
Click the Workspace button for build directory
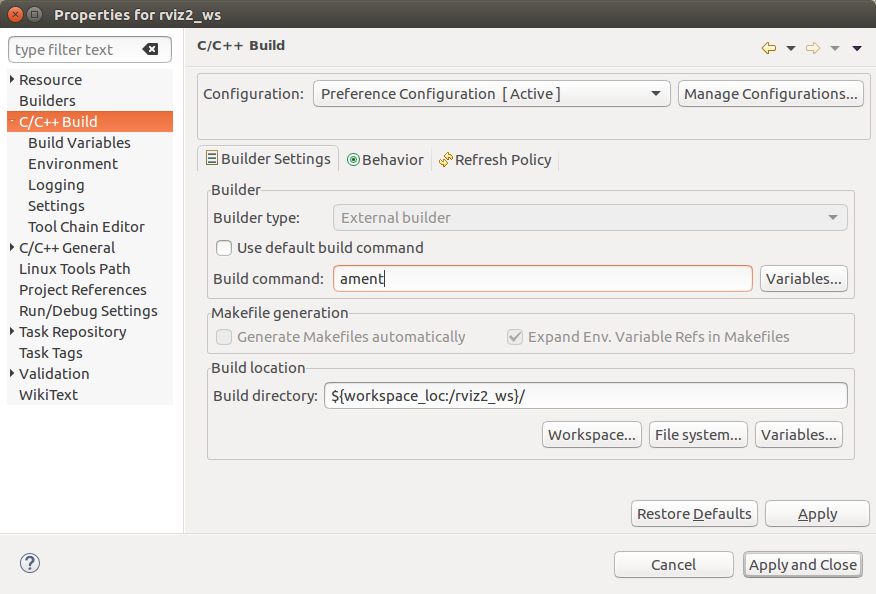point(593,435)
